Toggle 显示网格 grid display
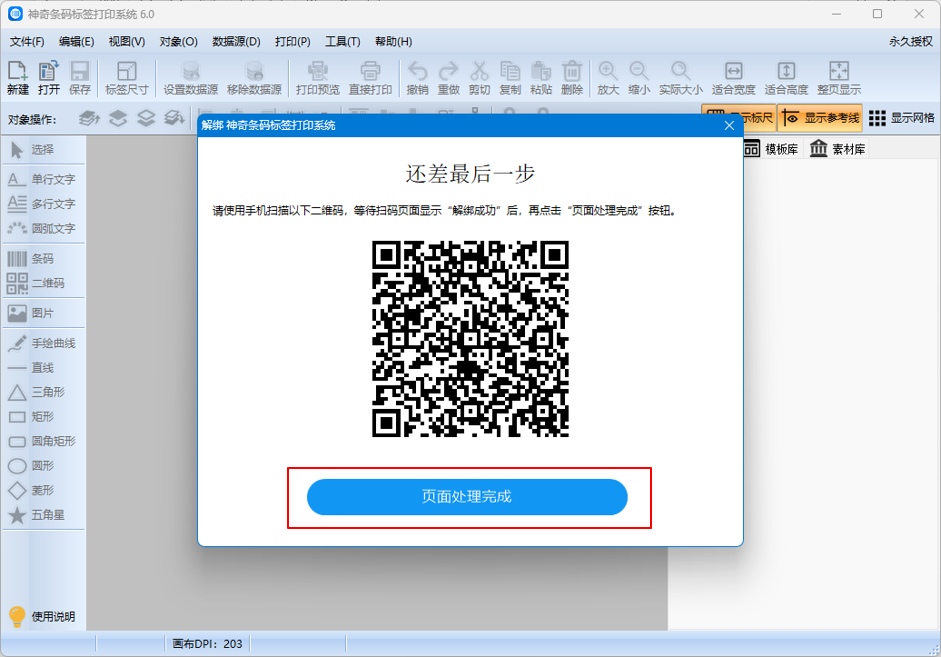 901,118
